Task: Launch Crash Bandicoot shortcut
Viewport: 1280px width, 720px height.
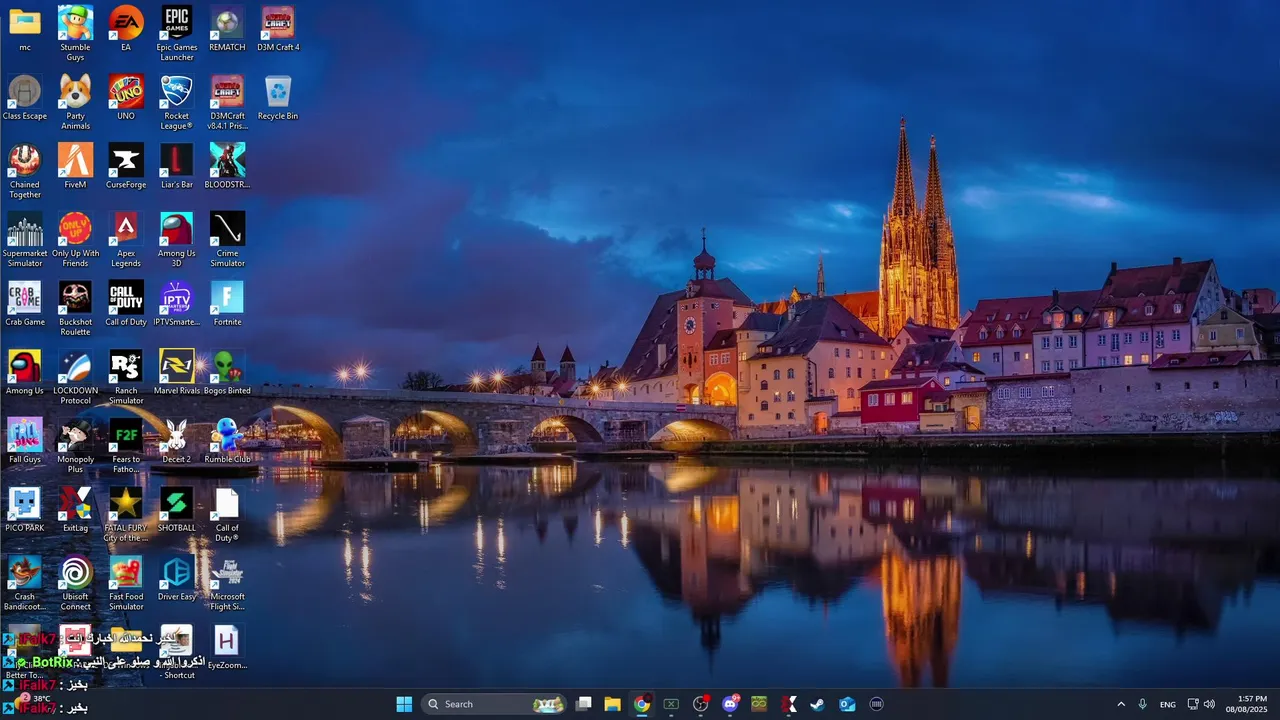Action: coord(25,584)
